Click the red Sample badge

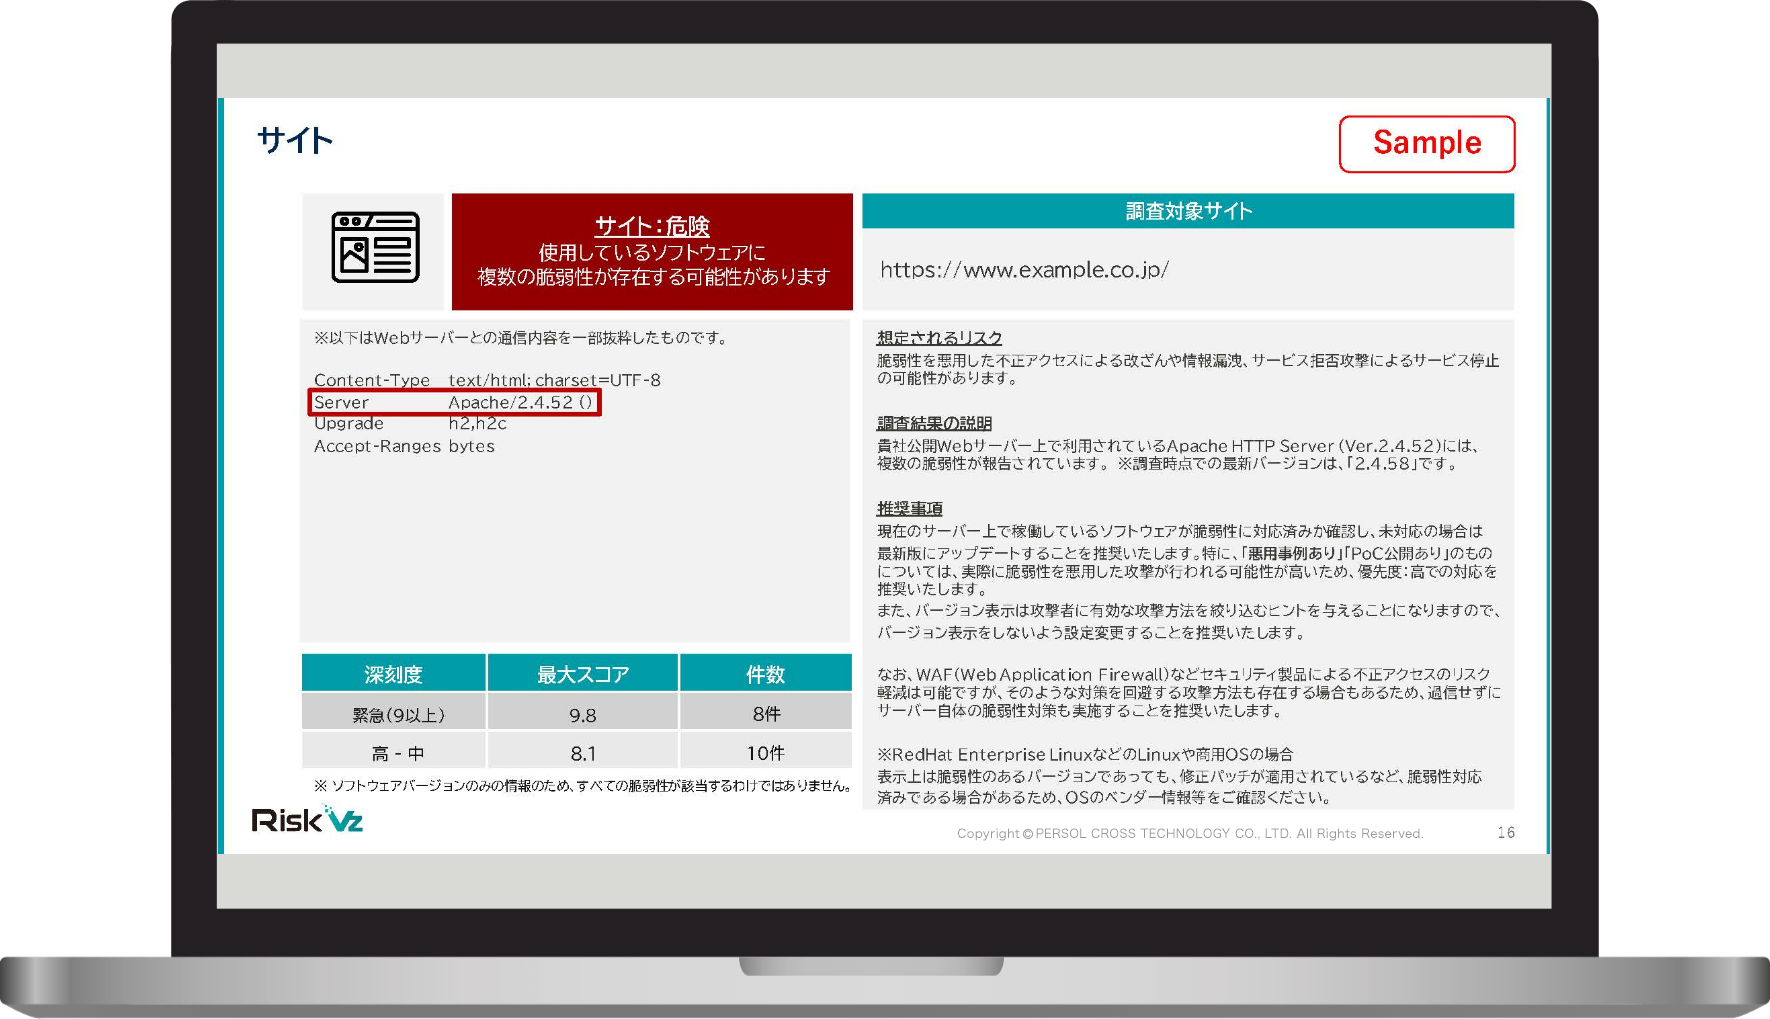(1426, 143)
